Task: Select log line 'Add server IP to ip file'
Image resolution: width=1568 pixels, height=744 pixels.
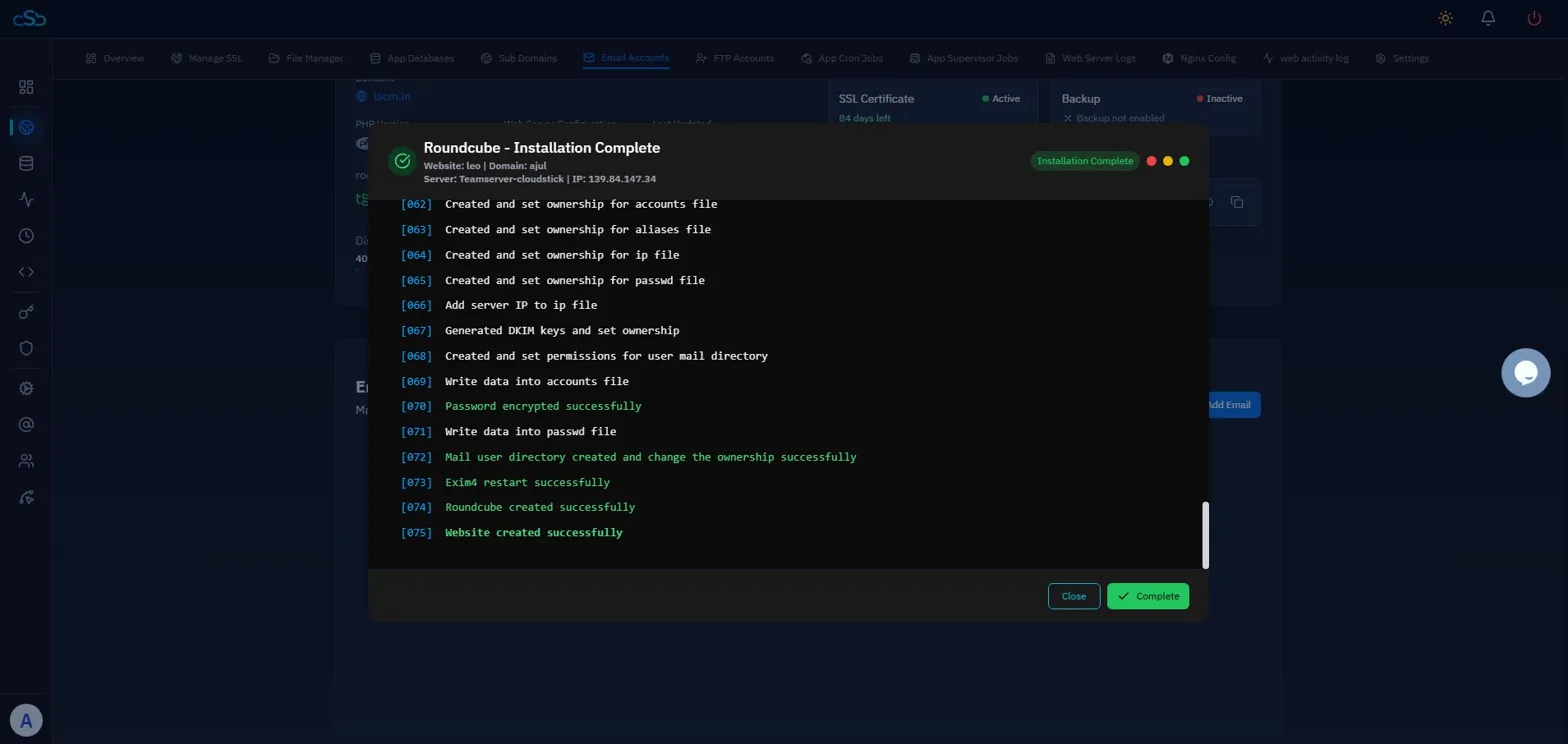Action: point(521,305)
